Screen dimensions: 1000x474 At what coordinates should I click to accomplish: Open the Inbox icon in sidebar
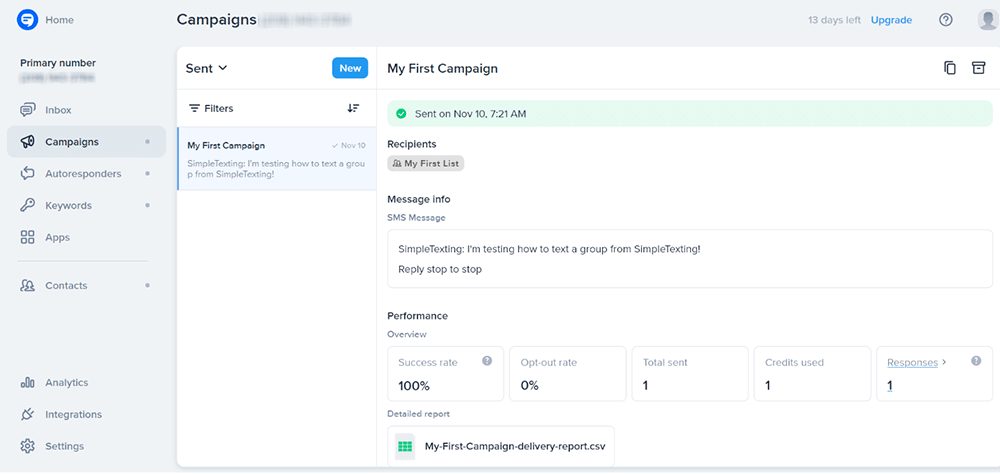click(27, 110)
